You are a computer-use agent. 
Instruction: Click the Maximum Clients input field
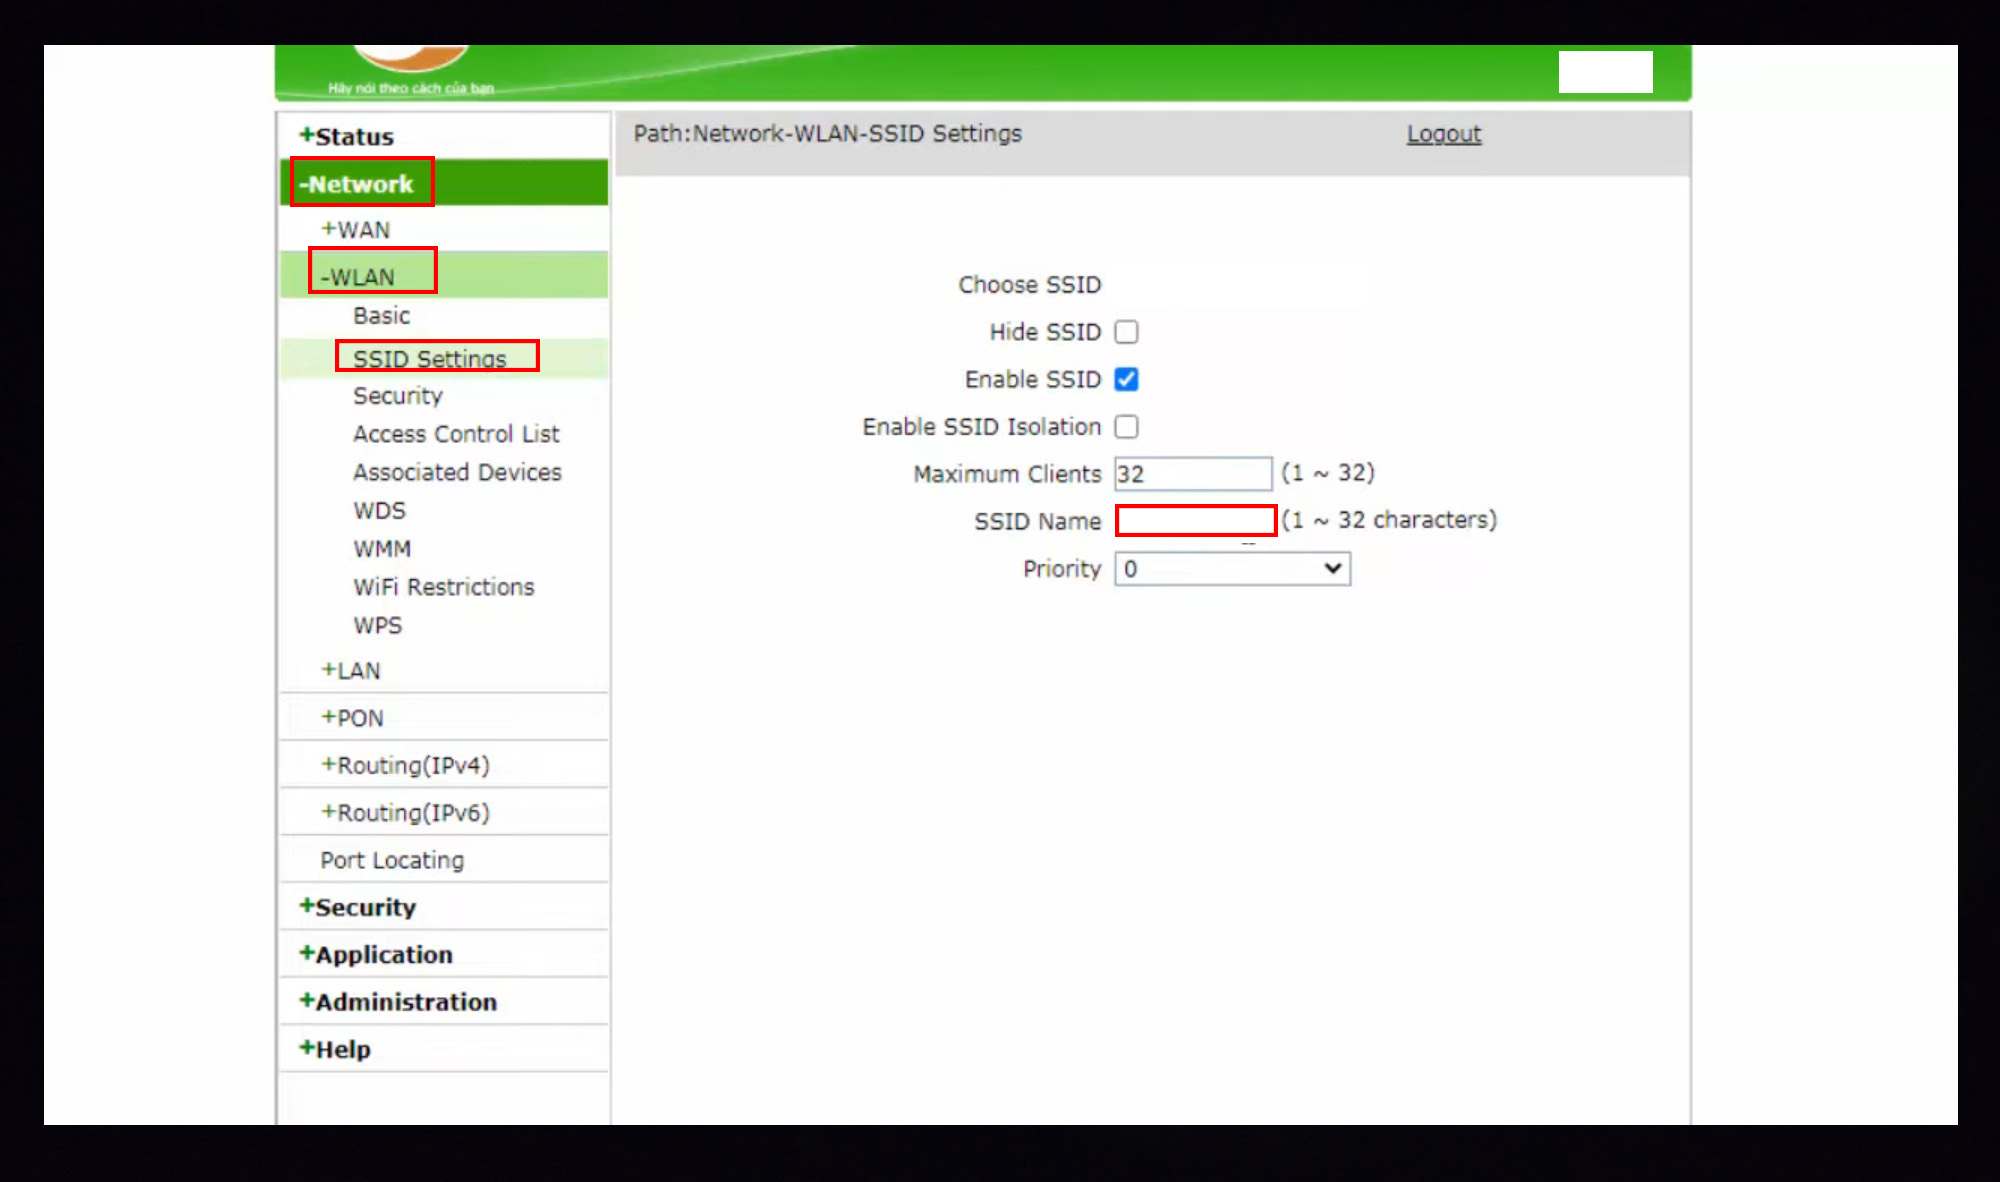pyautogui.click(x=1193, y=474)
